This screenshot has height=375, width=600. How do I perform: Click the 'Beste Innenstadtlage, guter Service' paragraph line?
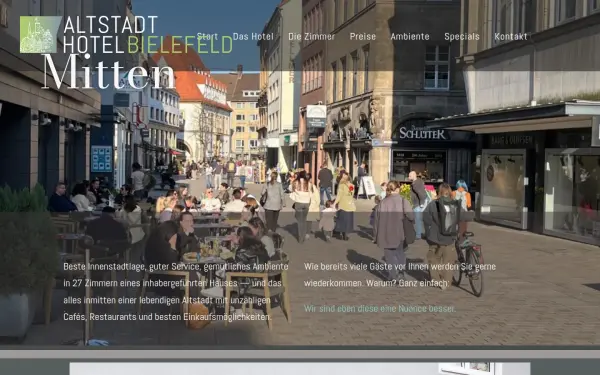point(176,267)
